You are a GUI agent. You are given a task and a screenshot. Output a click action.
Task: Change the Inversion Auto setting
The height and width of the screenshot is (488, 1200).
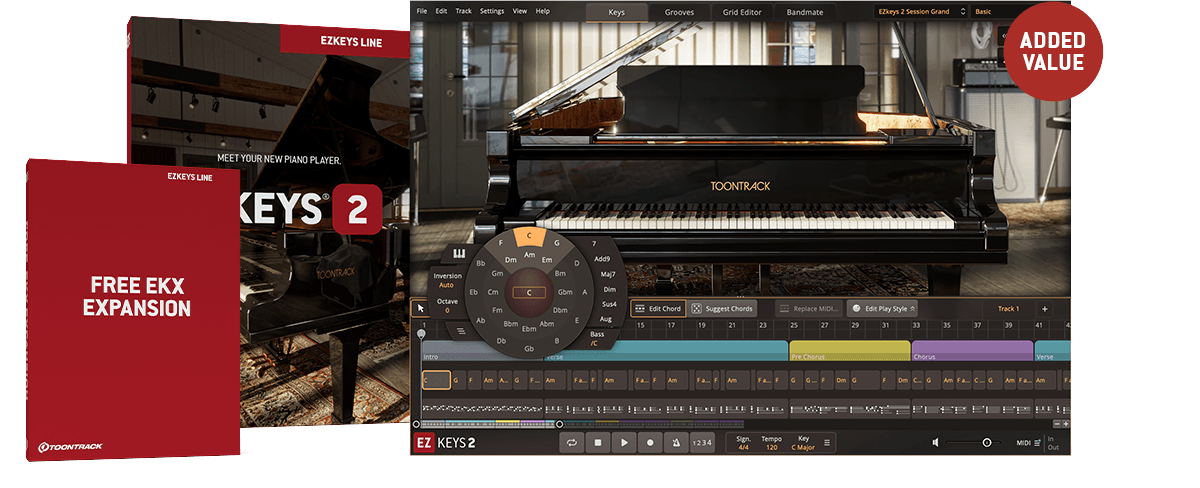click(447, 280)
